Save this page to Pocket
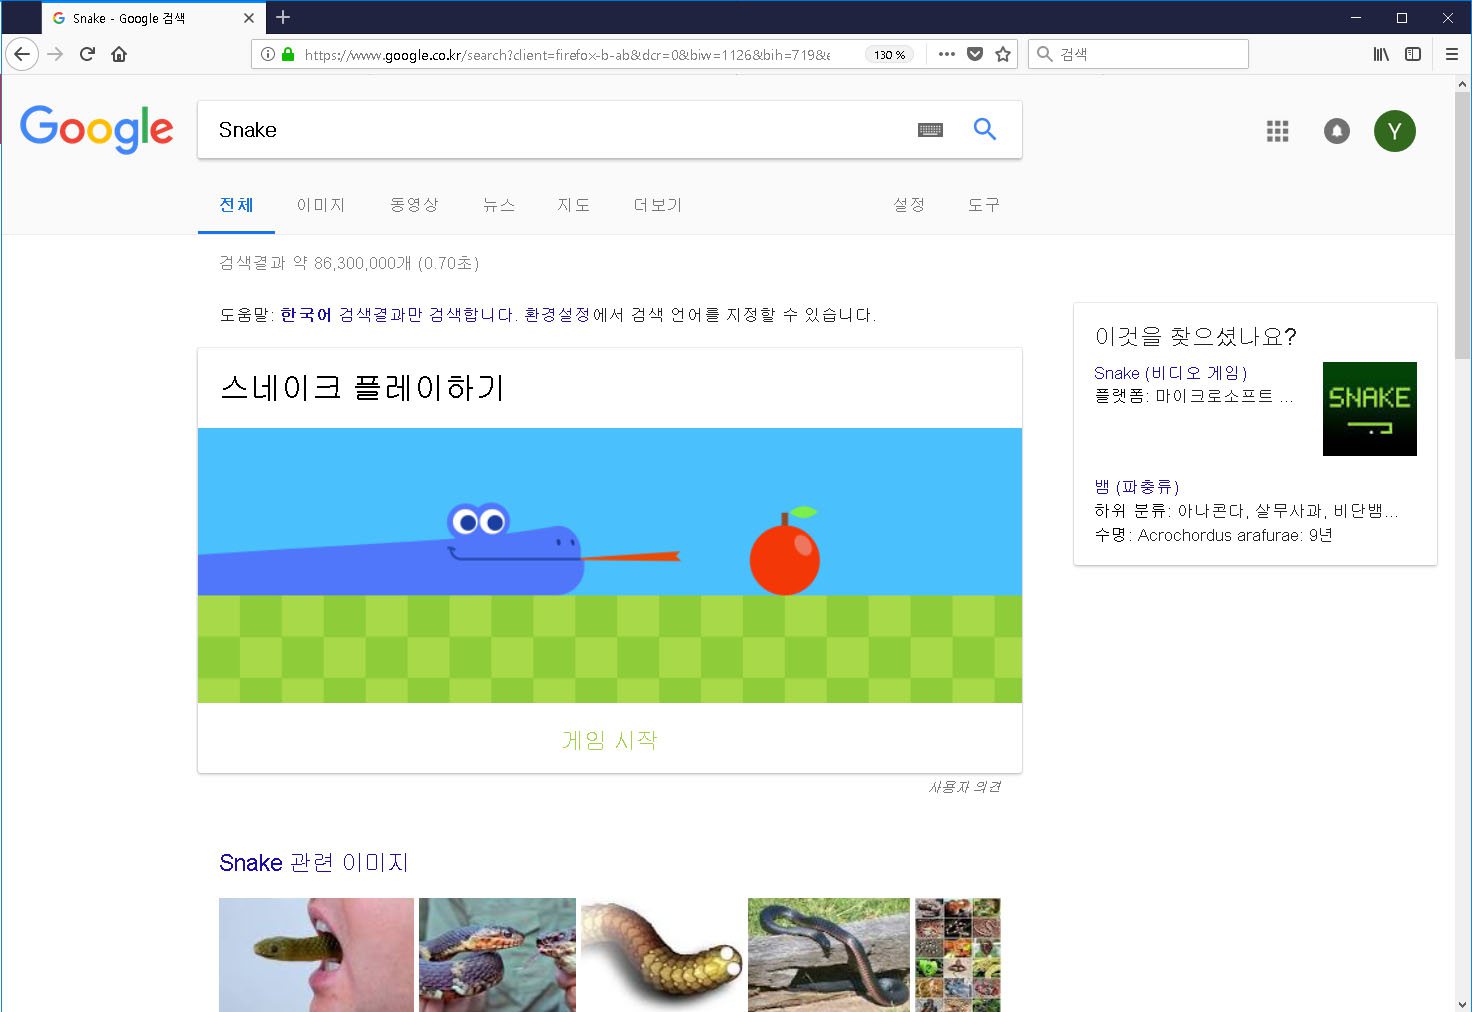1472x1012 pixels. point(975,54)
